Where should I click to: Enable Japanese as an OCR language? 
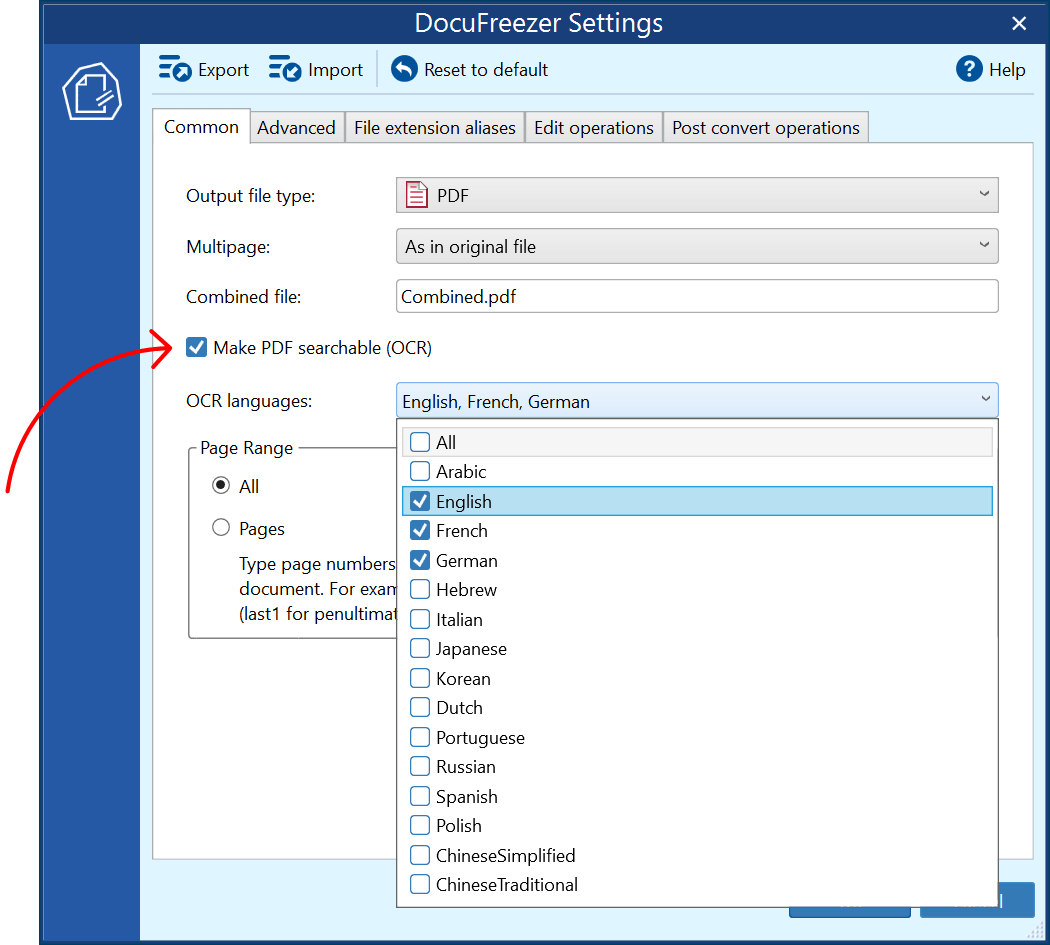click(x=419, y=648)
